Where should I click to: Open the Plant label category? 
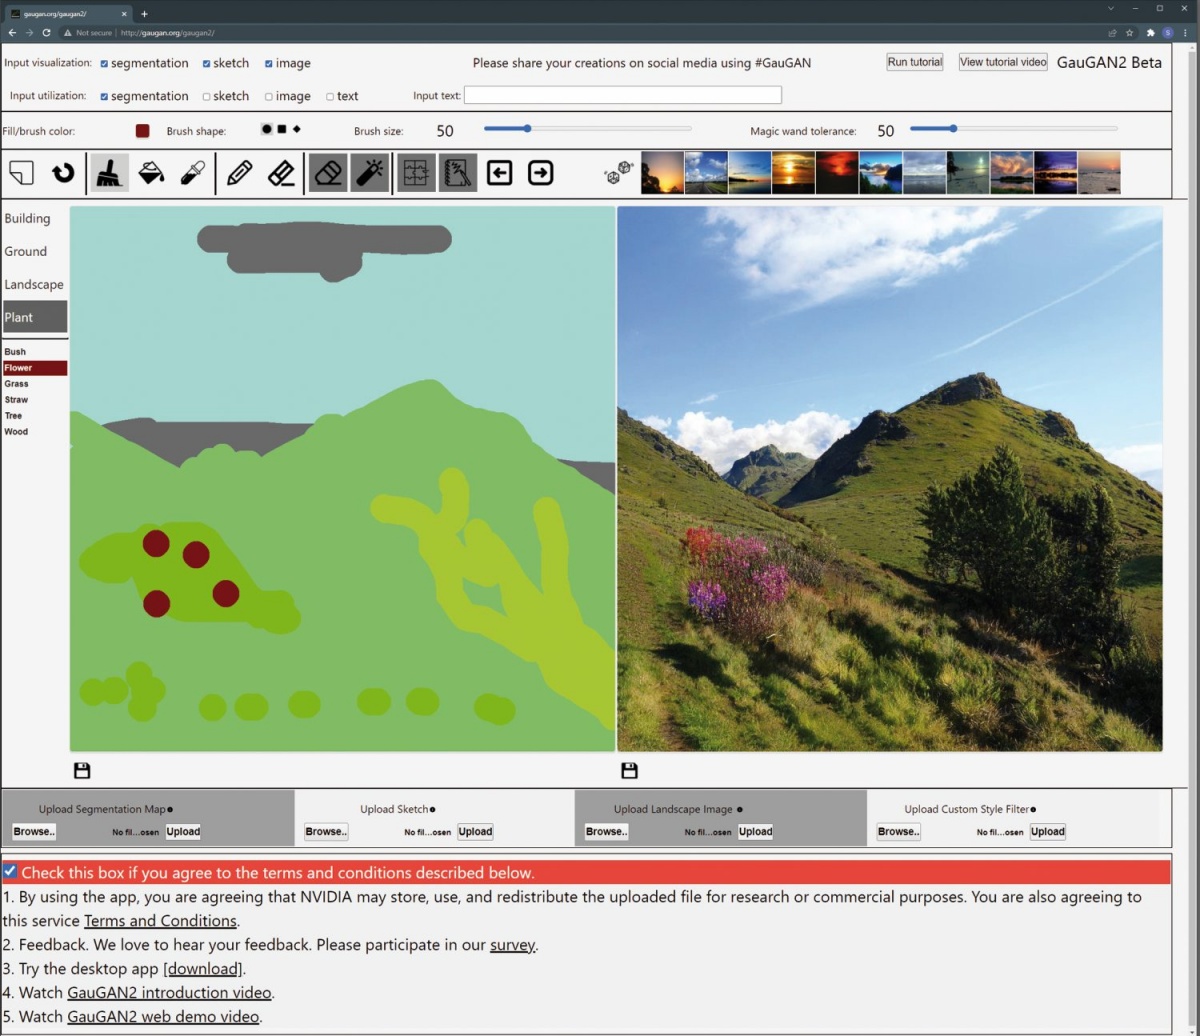pyautogui.click(x=35, y=317)
